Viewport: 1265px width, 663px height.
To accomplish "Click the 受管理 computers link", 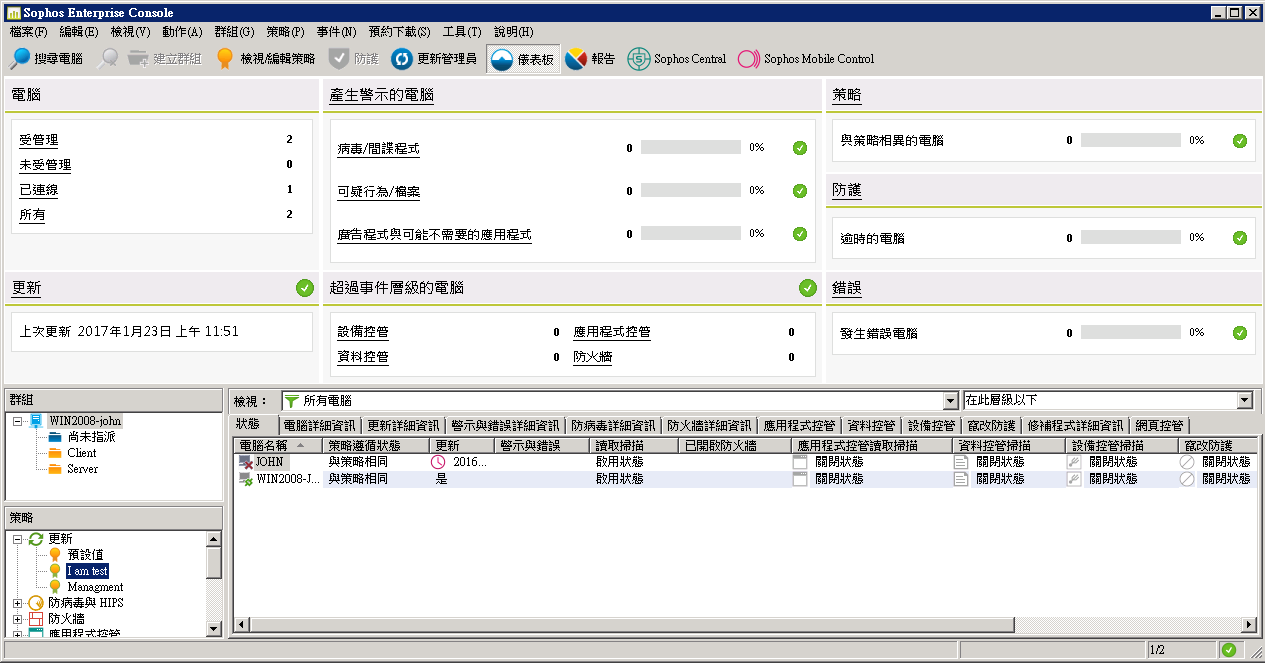I will [x=38, y=140].
